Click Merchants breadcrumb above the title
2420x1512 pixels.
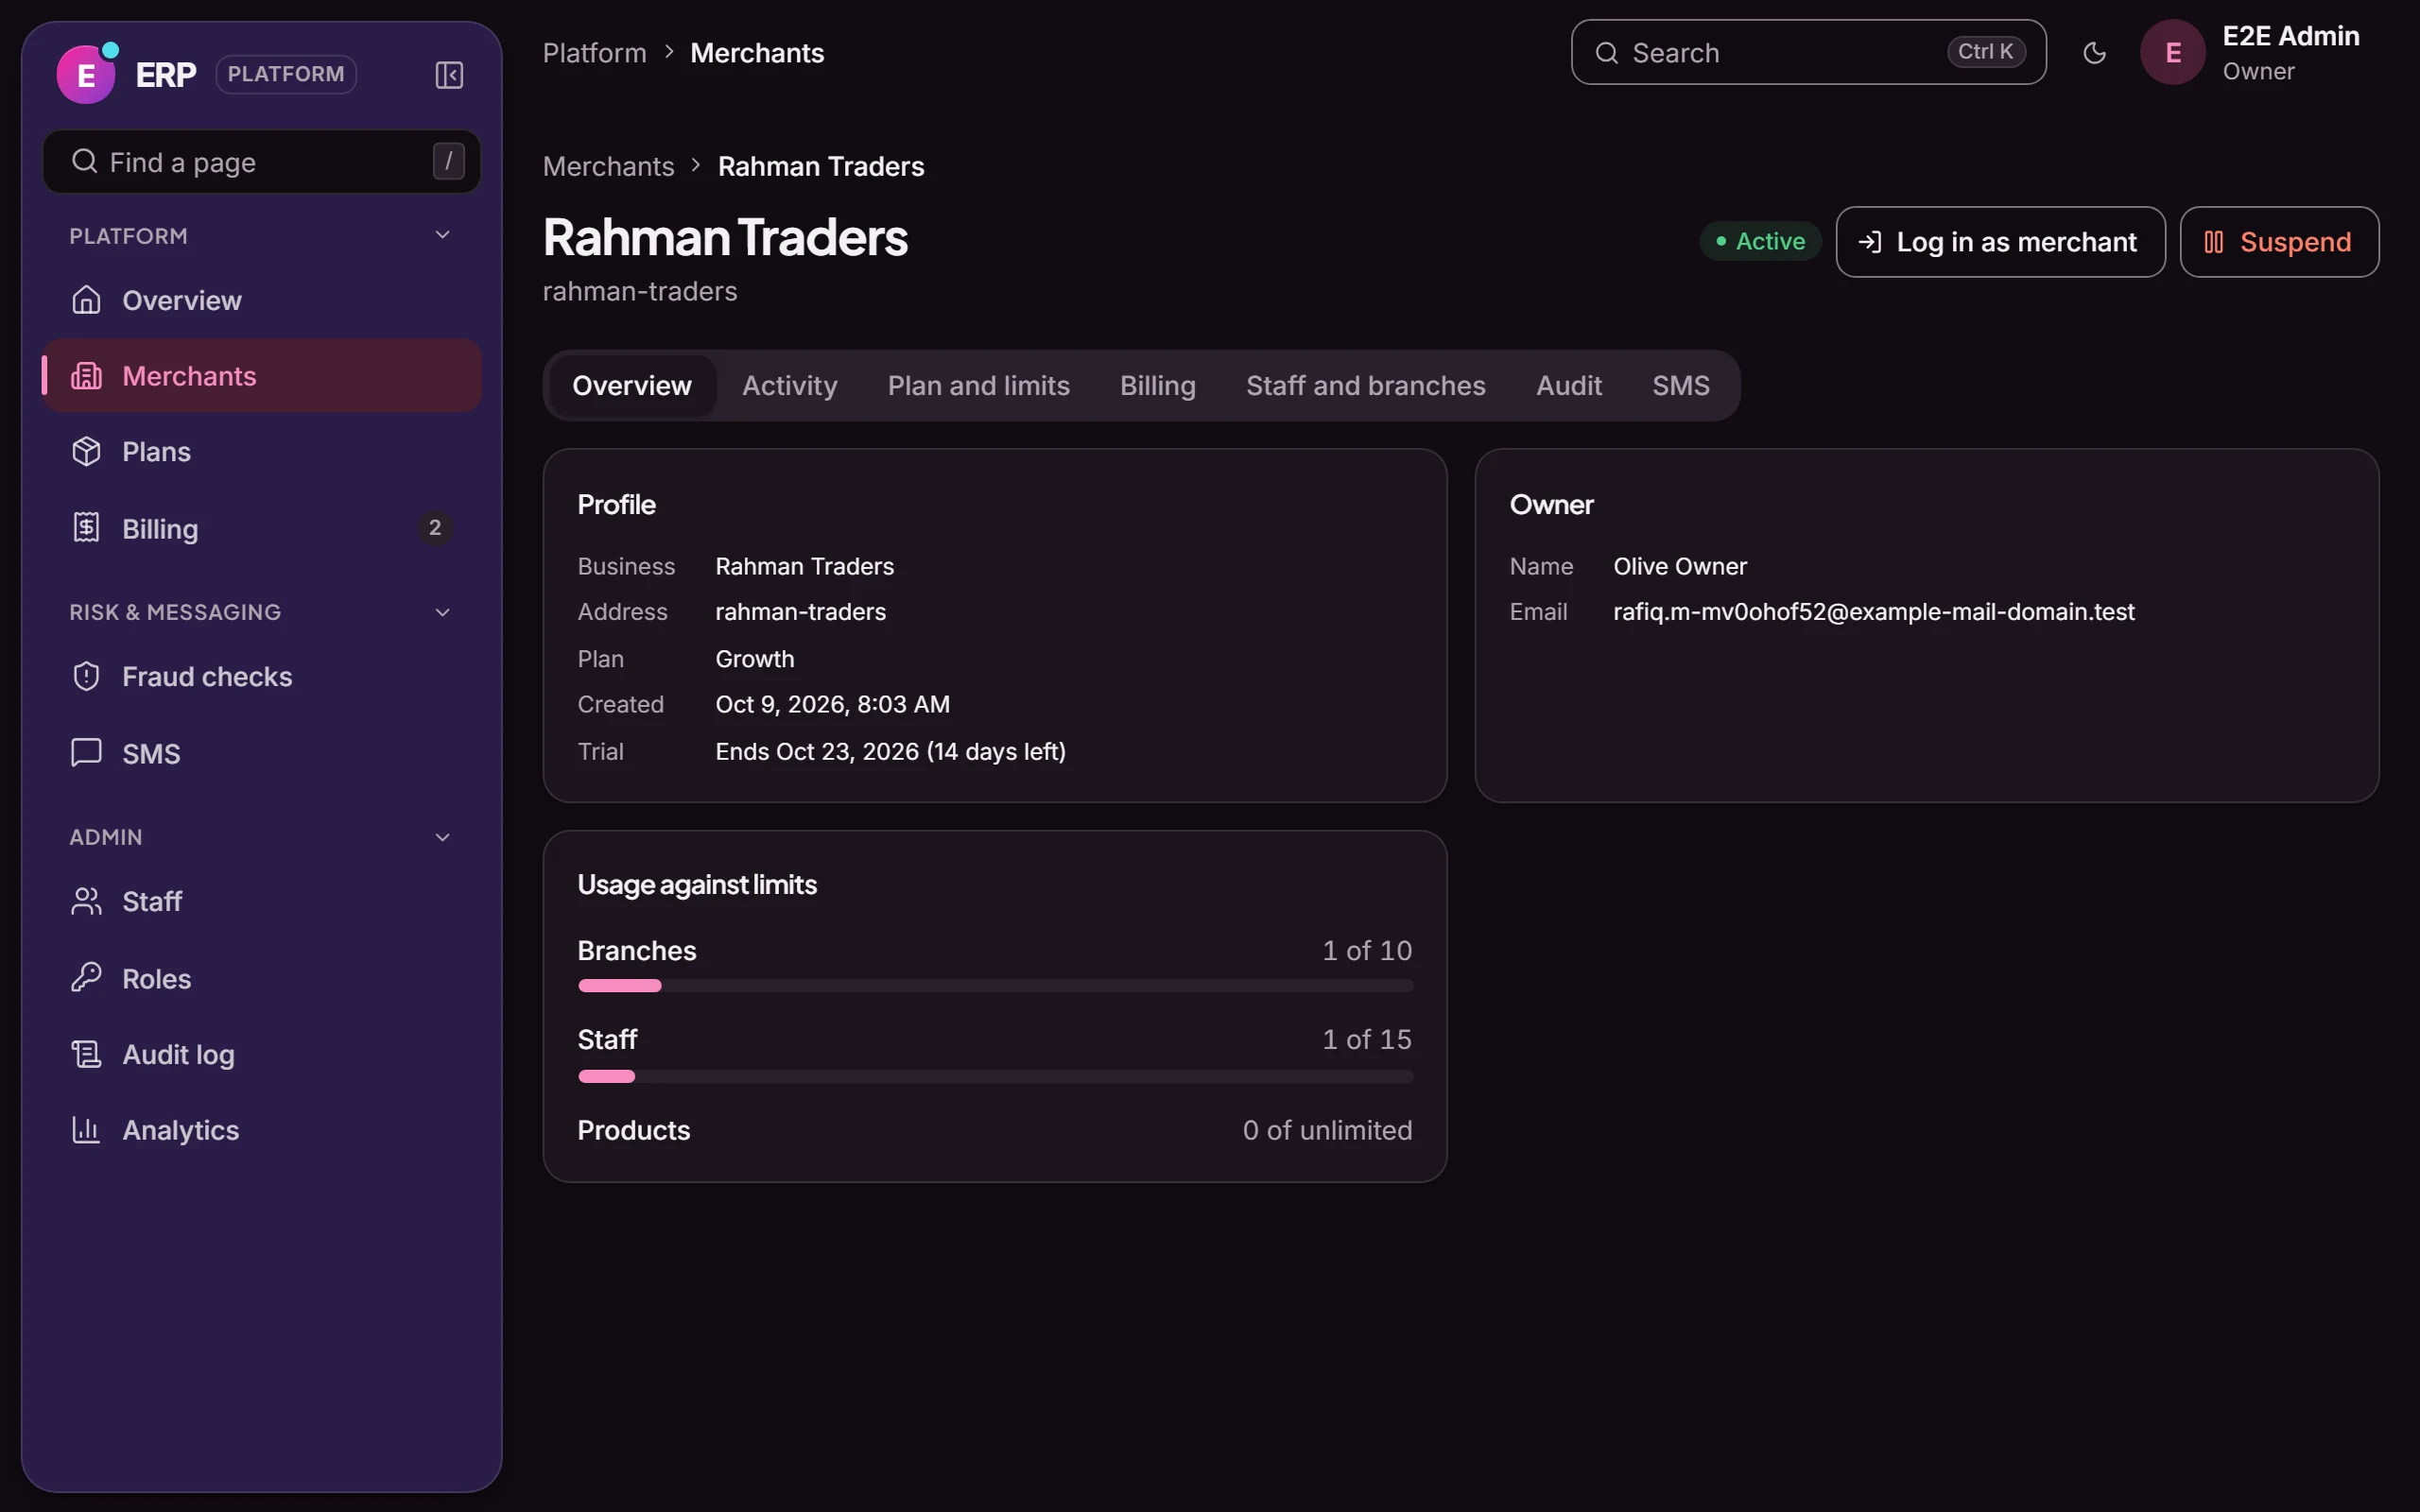point(608,166)
